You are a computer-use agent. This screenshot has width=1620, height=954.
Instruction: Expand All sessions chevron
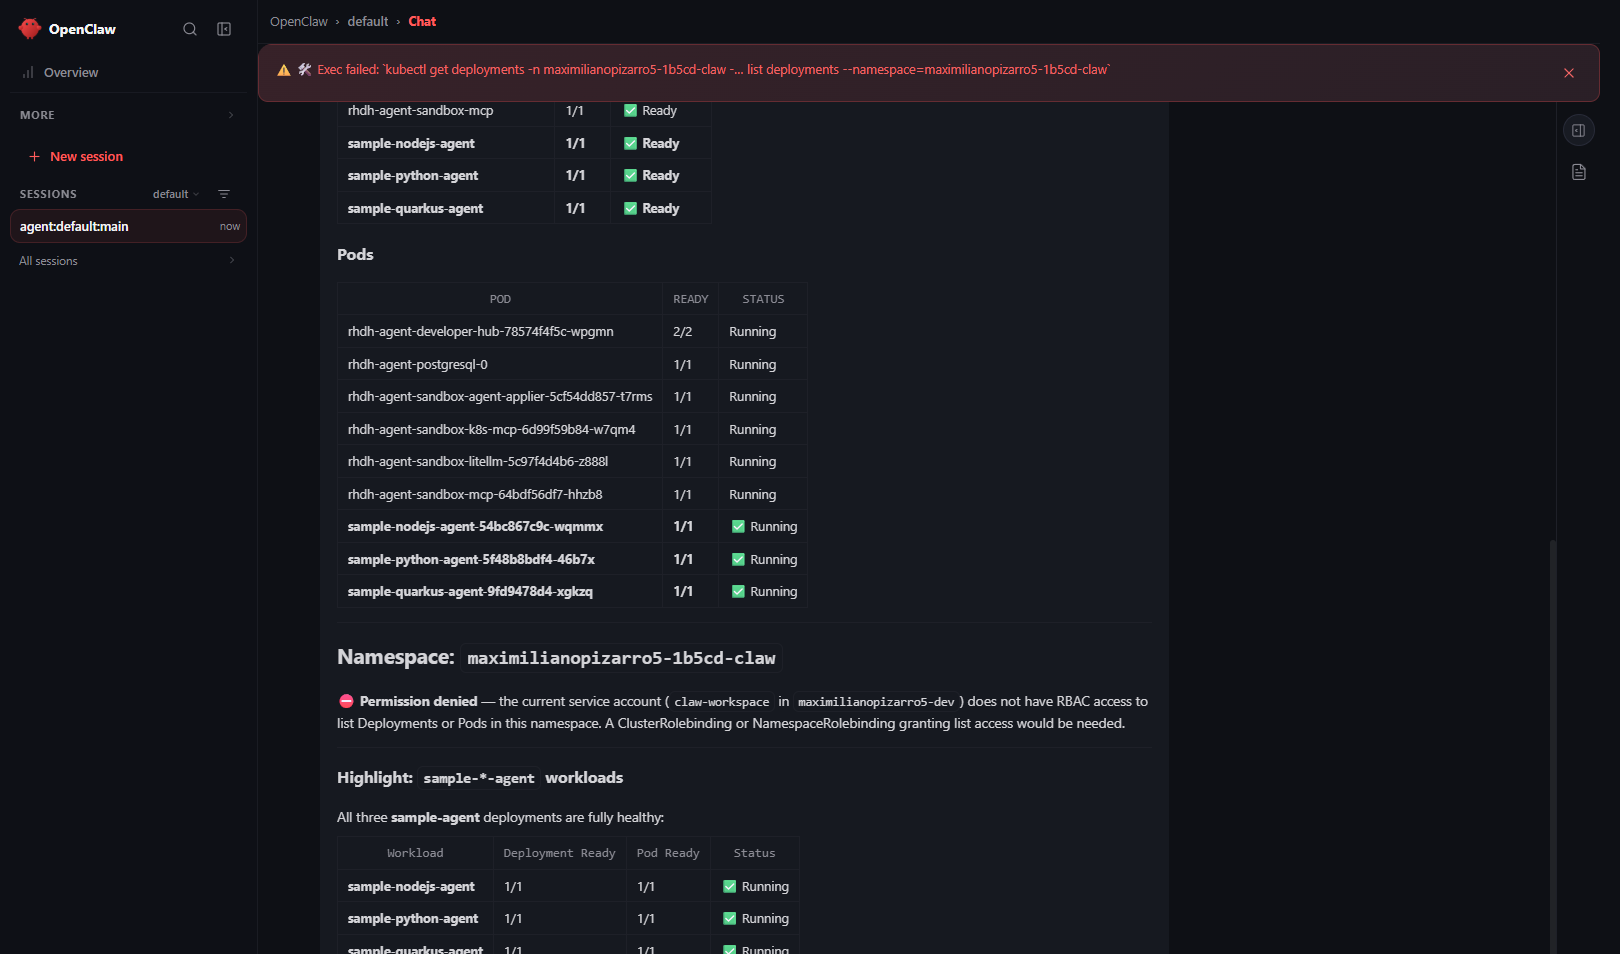pos(232,261)
